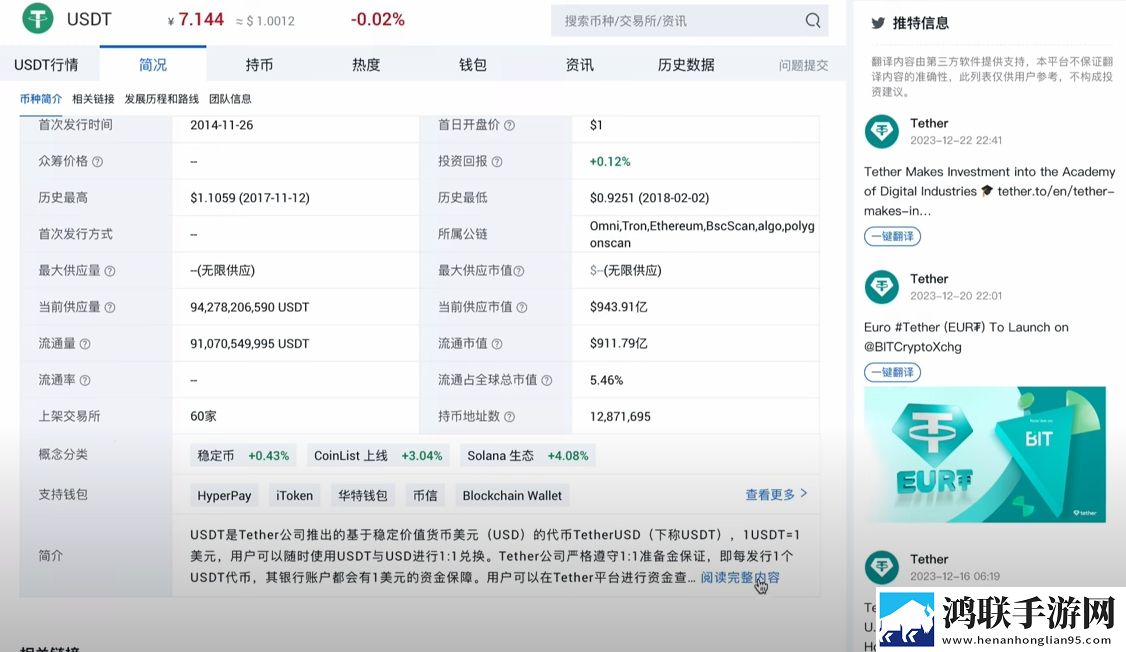Click the 2014-11-26 issue date
The image size is (1126, 652).
click(221, 125)
